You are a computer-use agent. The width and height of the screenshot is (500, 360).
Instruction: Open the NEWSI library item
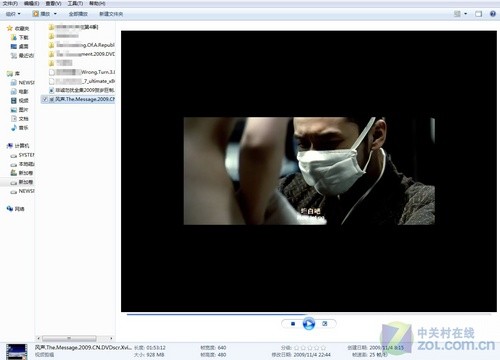(22, 82)
